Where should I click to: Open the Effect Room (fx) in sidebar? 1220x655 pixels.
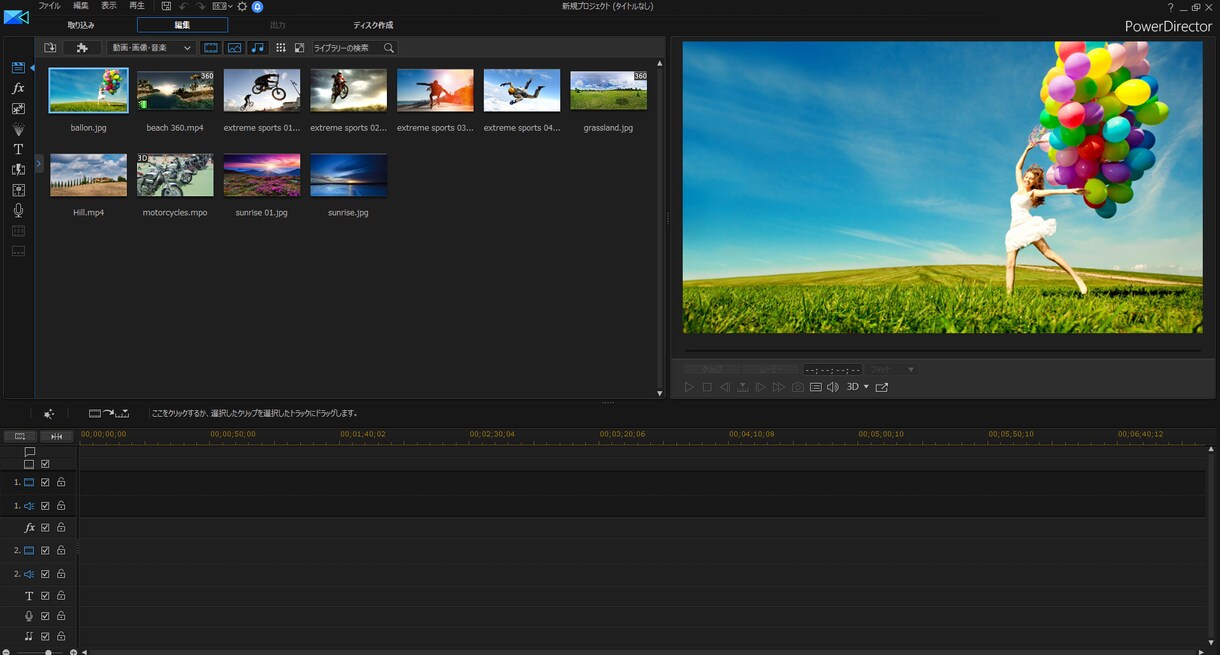point(18,88)
